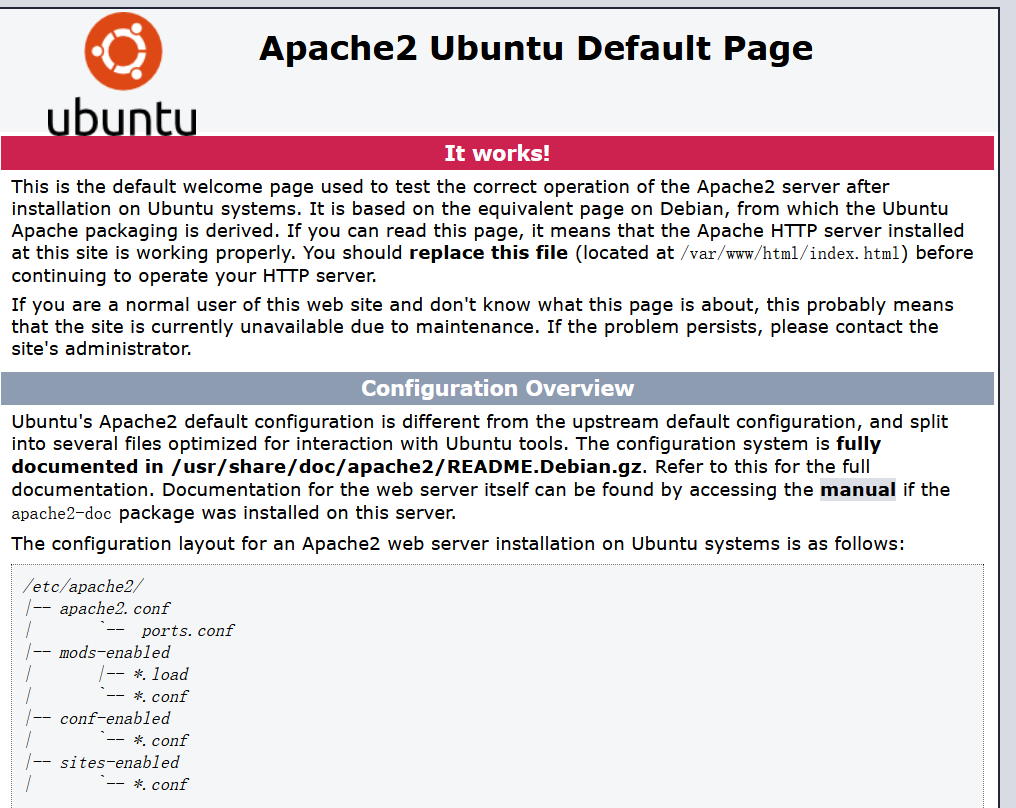Click the /etc/apache2/ tree root line
The image size is (1016, 808).
click(84, 586)
